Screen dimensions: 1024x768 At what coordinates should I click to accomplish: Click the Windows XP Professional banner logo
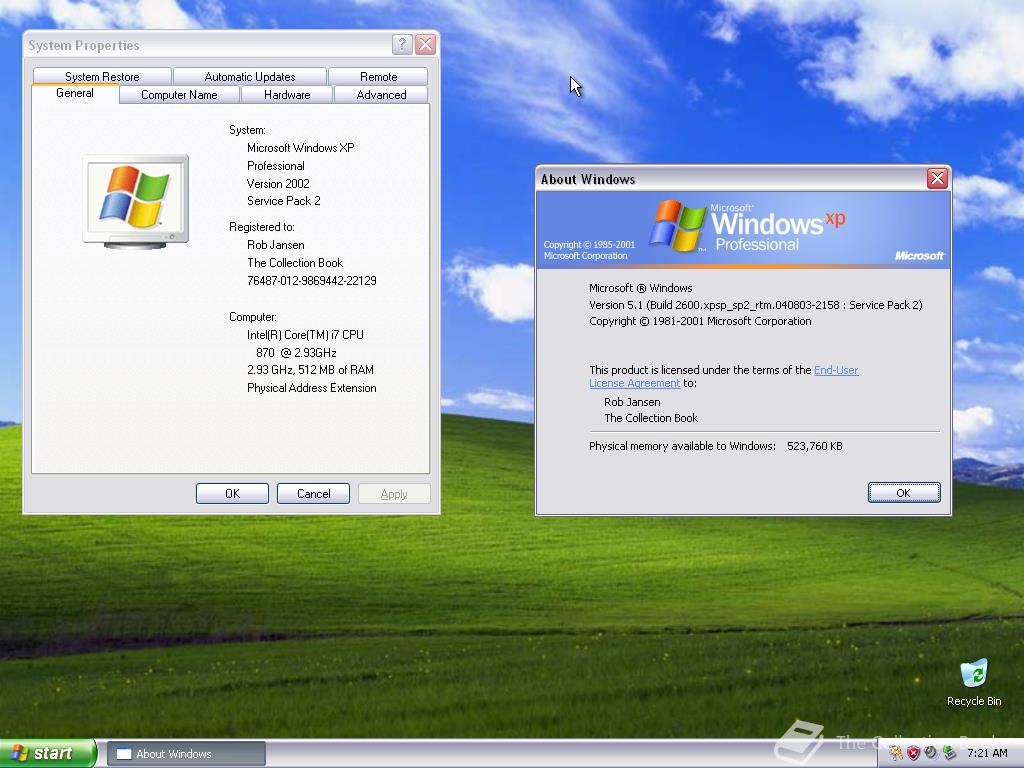746,227
